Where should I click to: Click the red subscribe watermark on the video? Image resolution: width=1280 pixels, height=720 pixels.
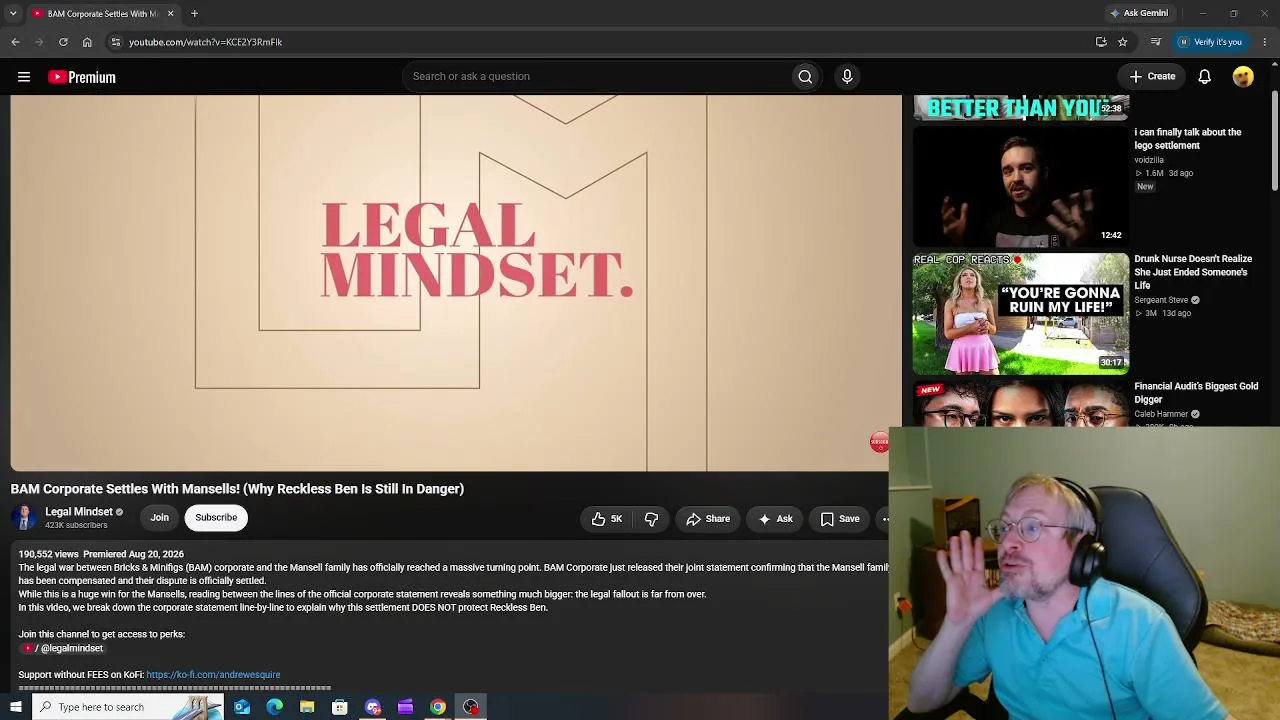point(879,442)
